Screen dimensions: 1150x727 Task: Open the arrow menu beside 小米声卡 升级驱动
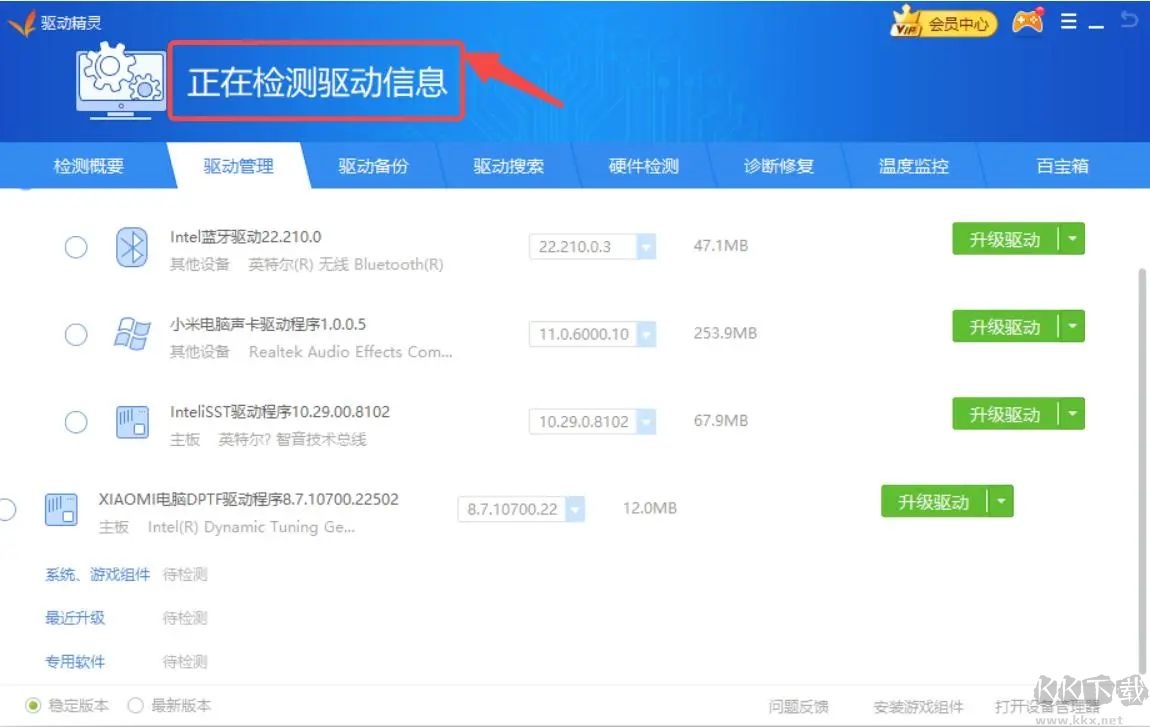click(x=1072, y=326)
